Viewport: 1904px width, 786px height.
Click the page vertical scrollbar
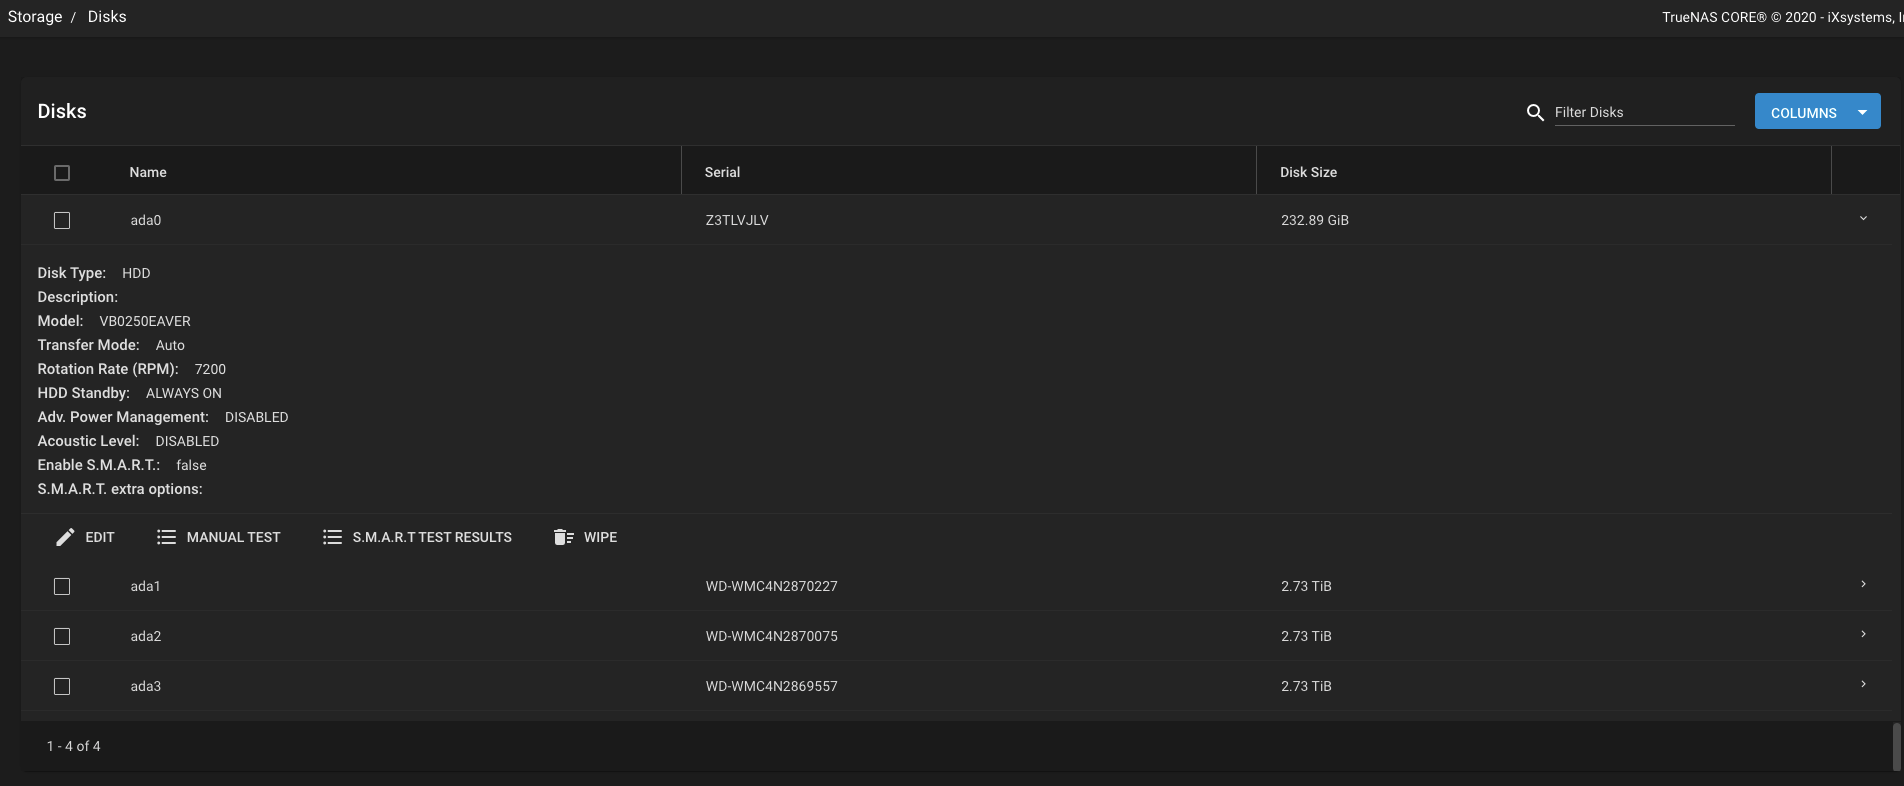tap(1896, 746)
